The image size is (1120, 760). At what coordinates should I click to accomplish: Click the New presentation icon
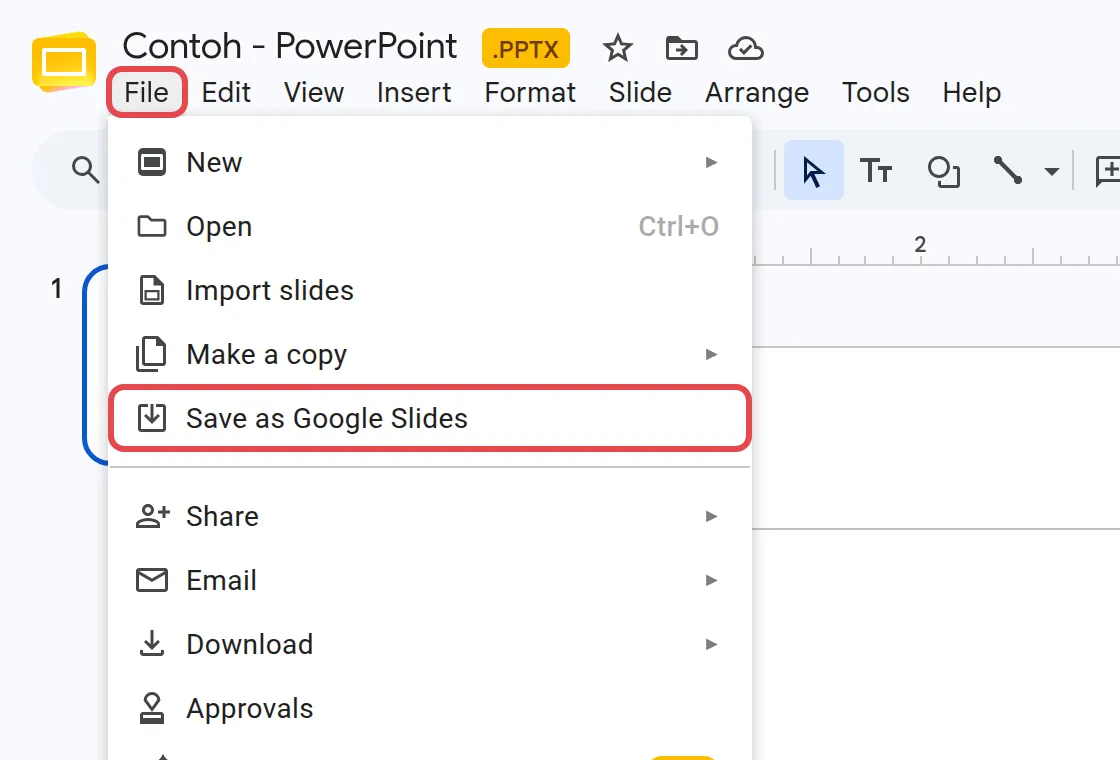click(151, 162)
